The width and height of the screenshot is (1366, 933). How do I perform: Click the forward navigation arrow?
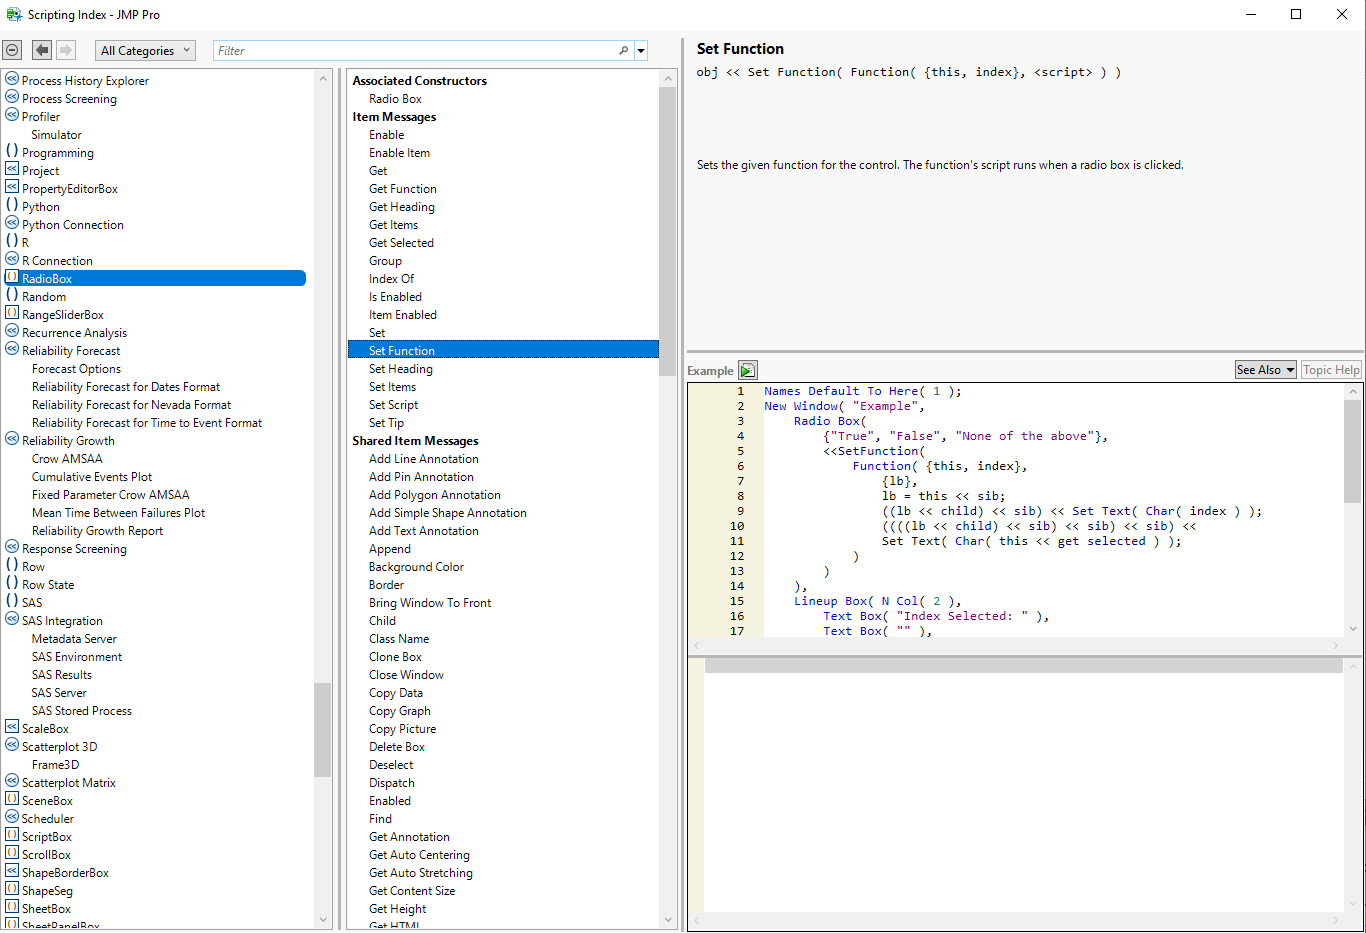(66, 50)
